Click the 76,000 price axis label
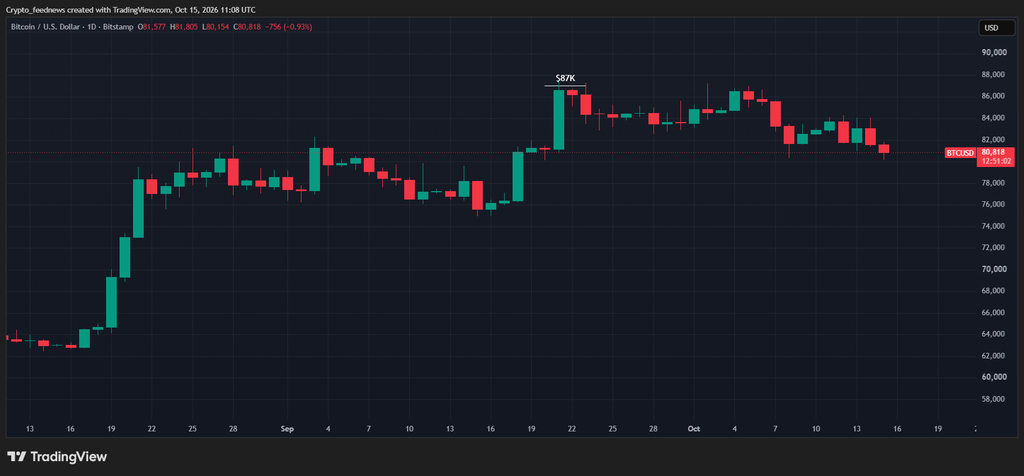The image size is (1024, 476). point(994,204)
